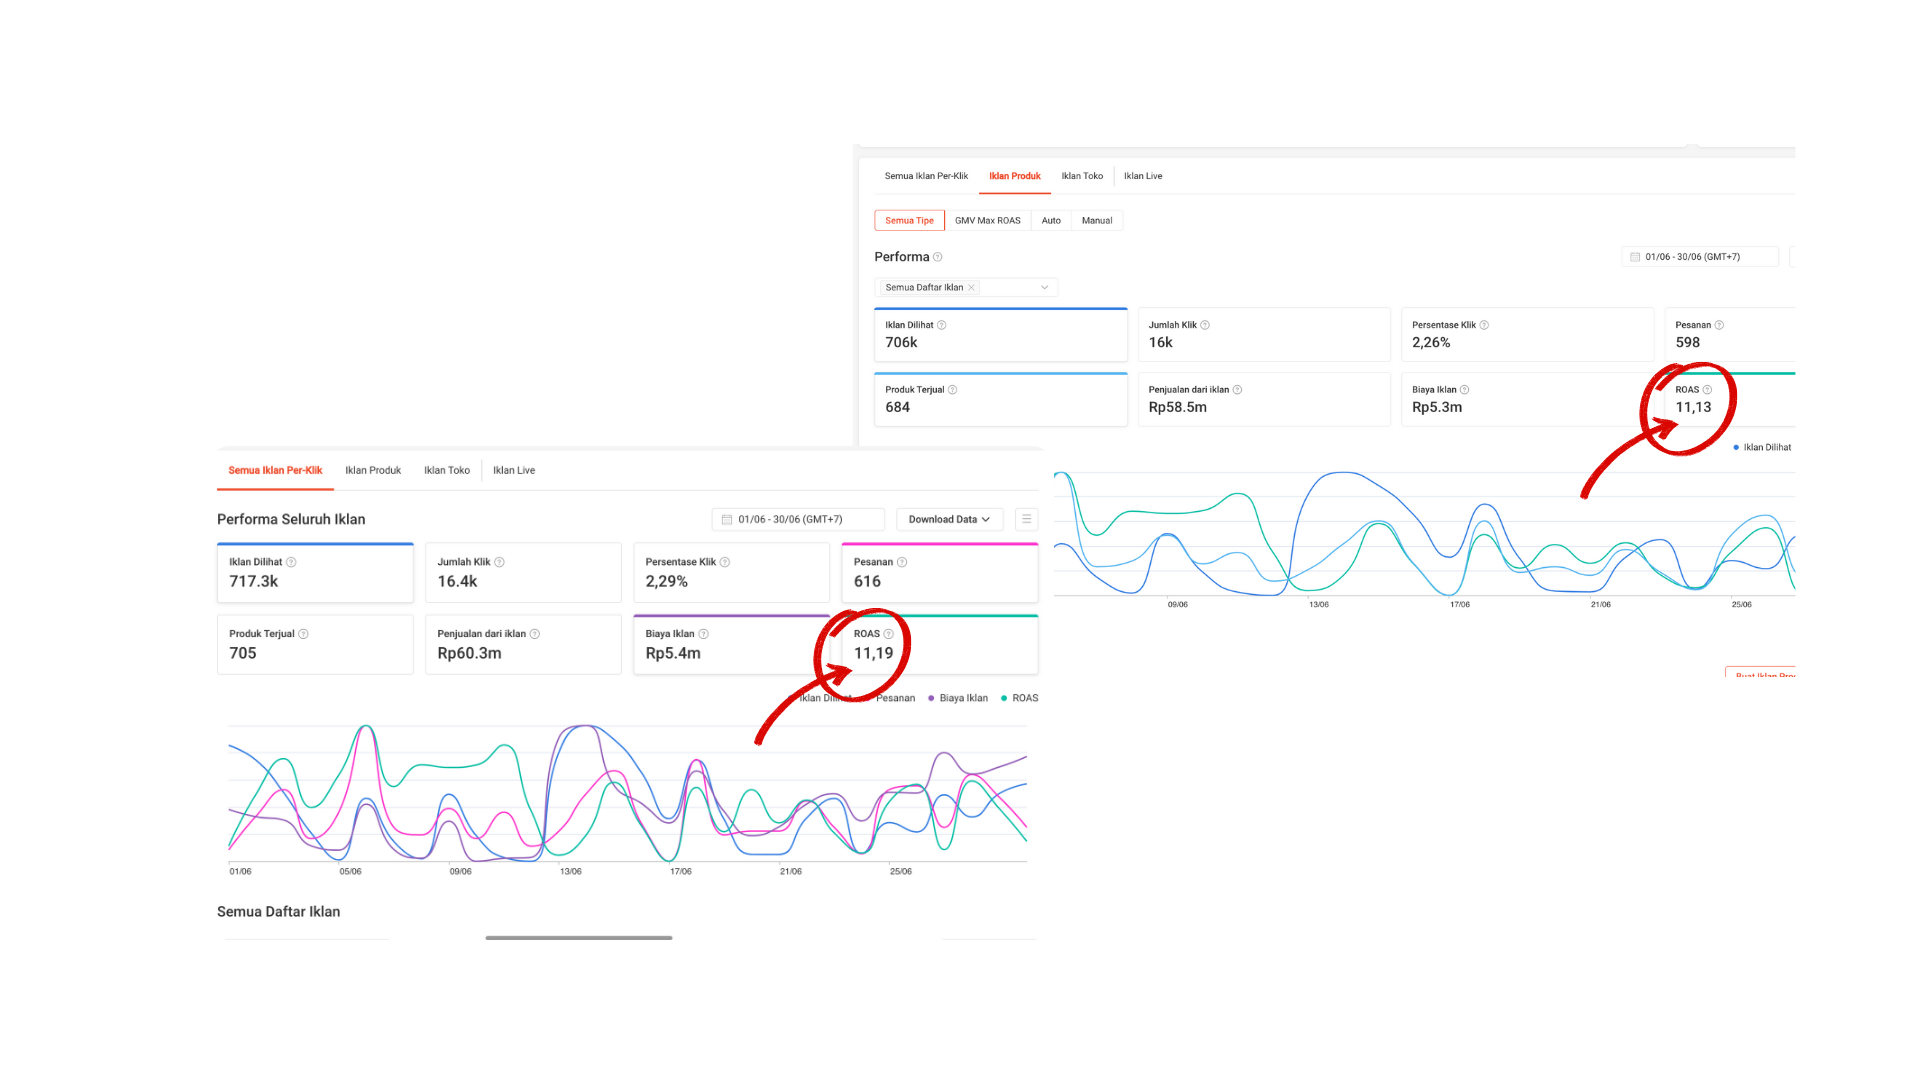The image size is (1920, 1080).
Task: Click help icon beside Jumlah Klik 16.4k
Action: [x=499, y=562]
